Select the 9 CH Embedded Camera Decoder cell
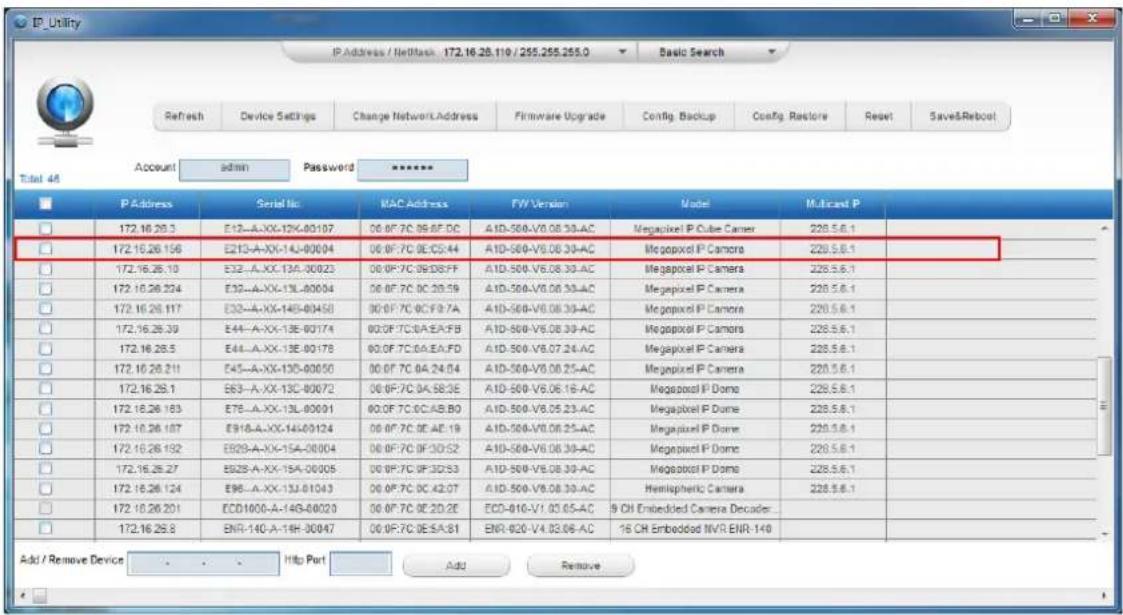 (693, 509)
